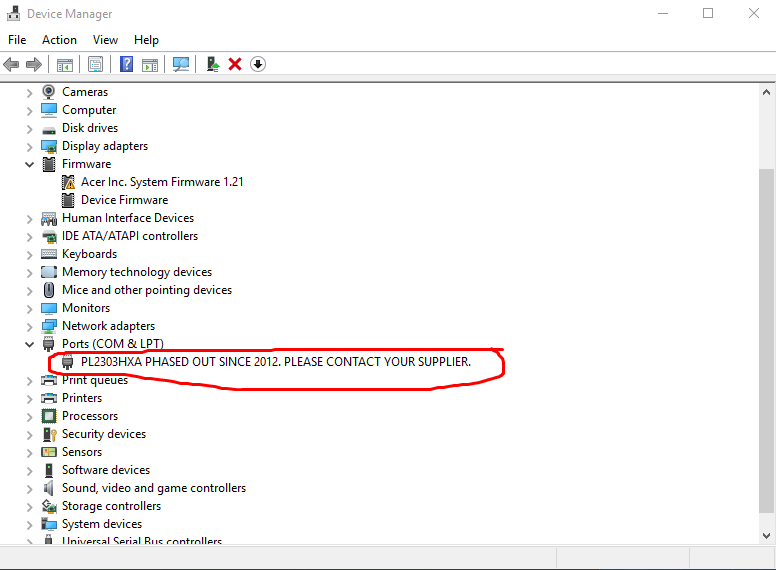Click the Update device driver icon
The image size is (776, 570).
[213, 64]
